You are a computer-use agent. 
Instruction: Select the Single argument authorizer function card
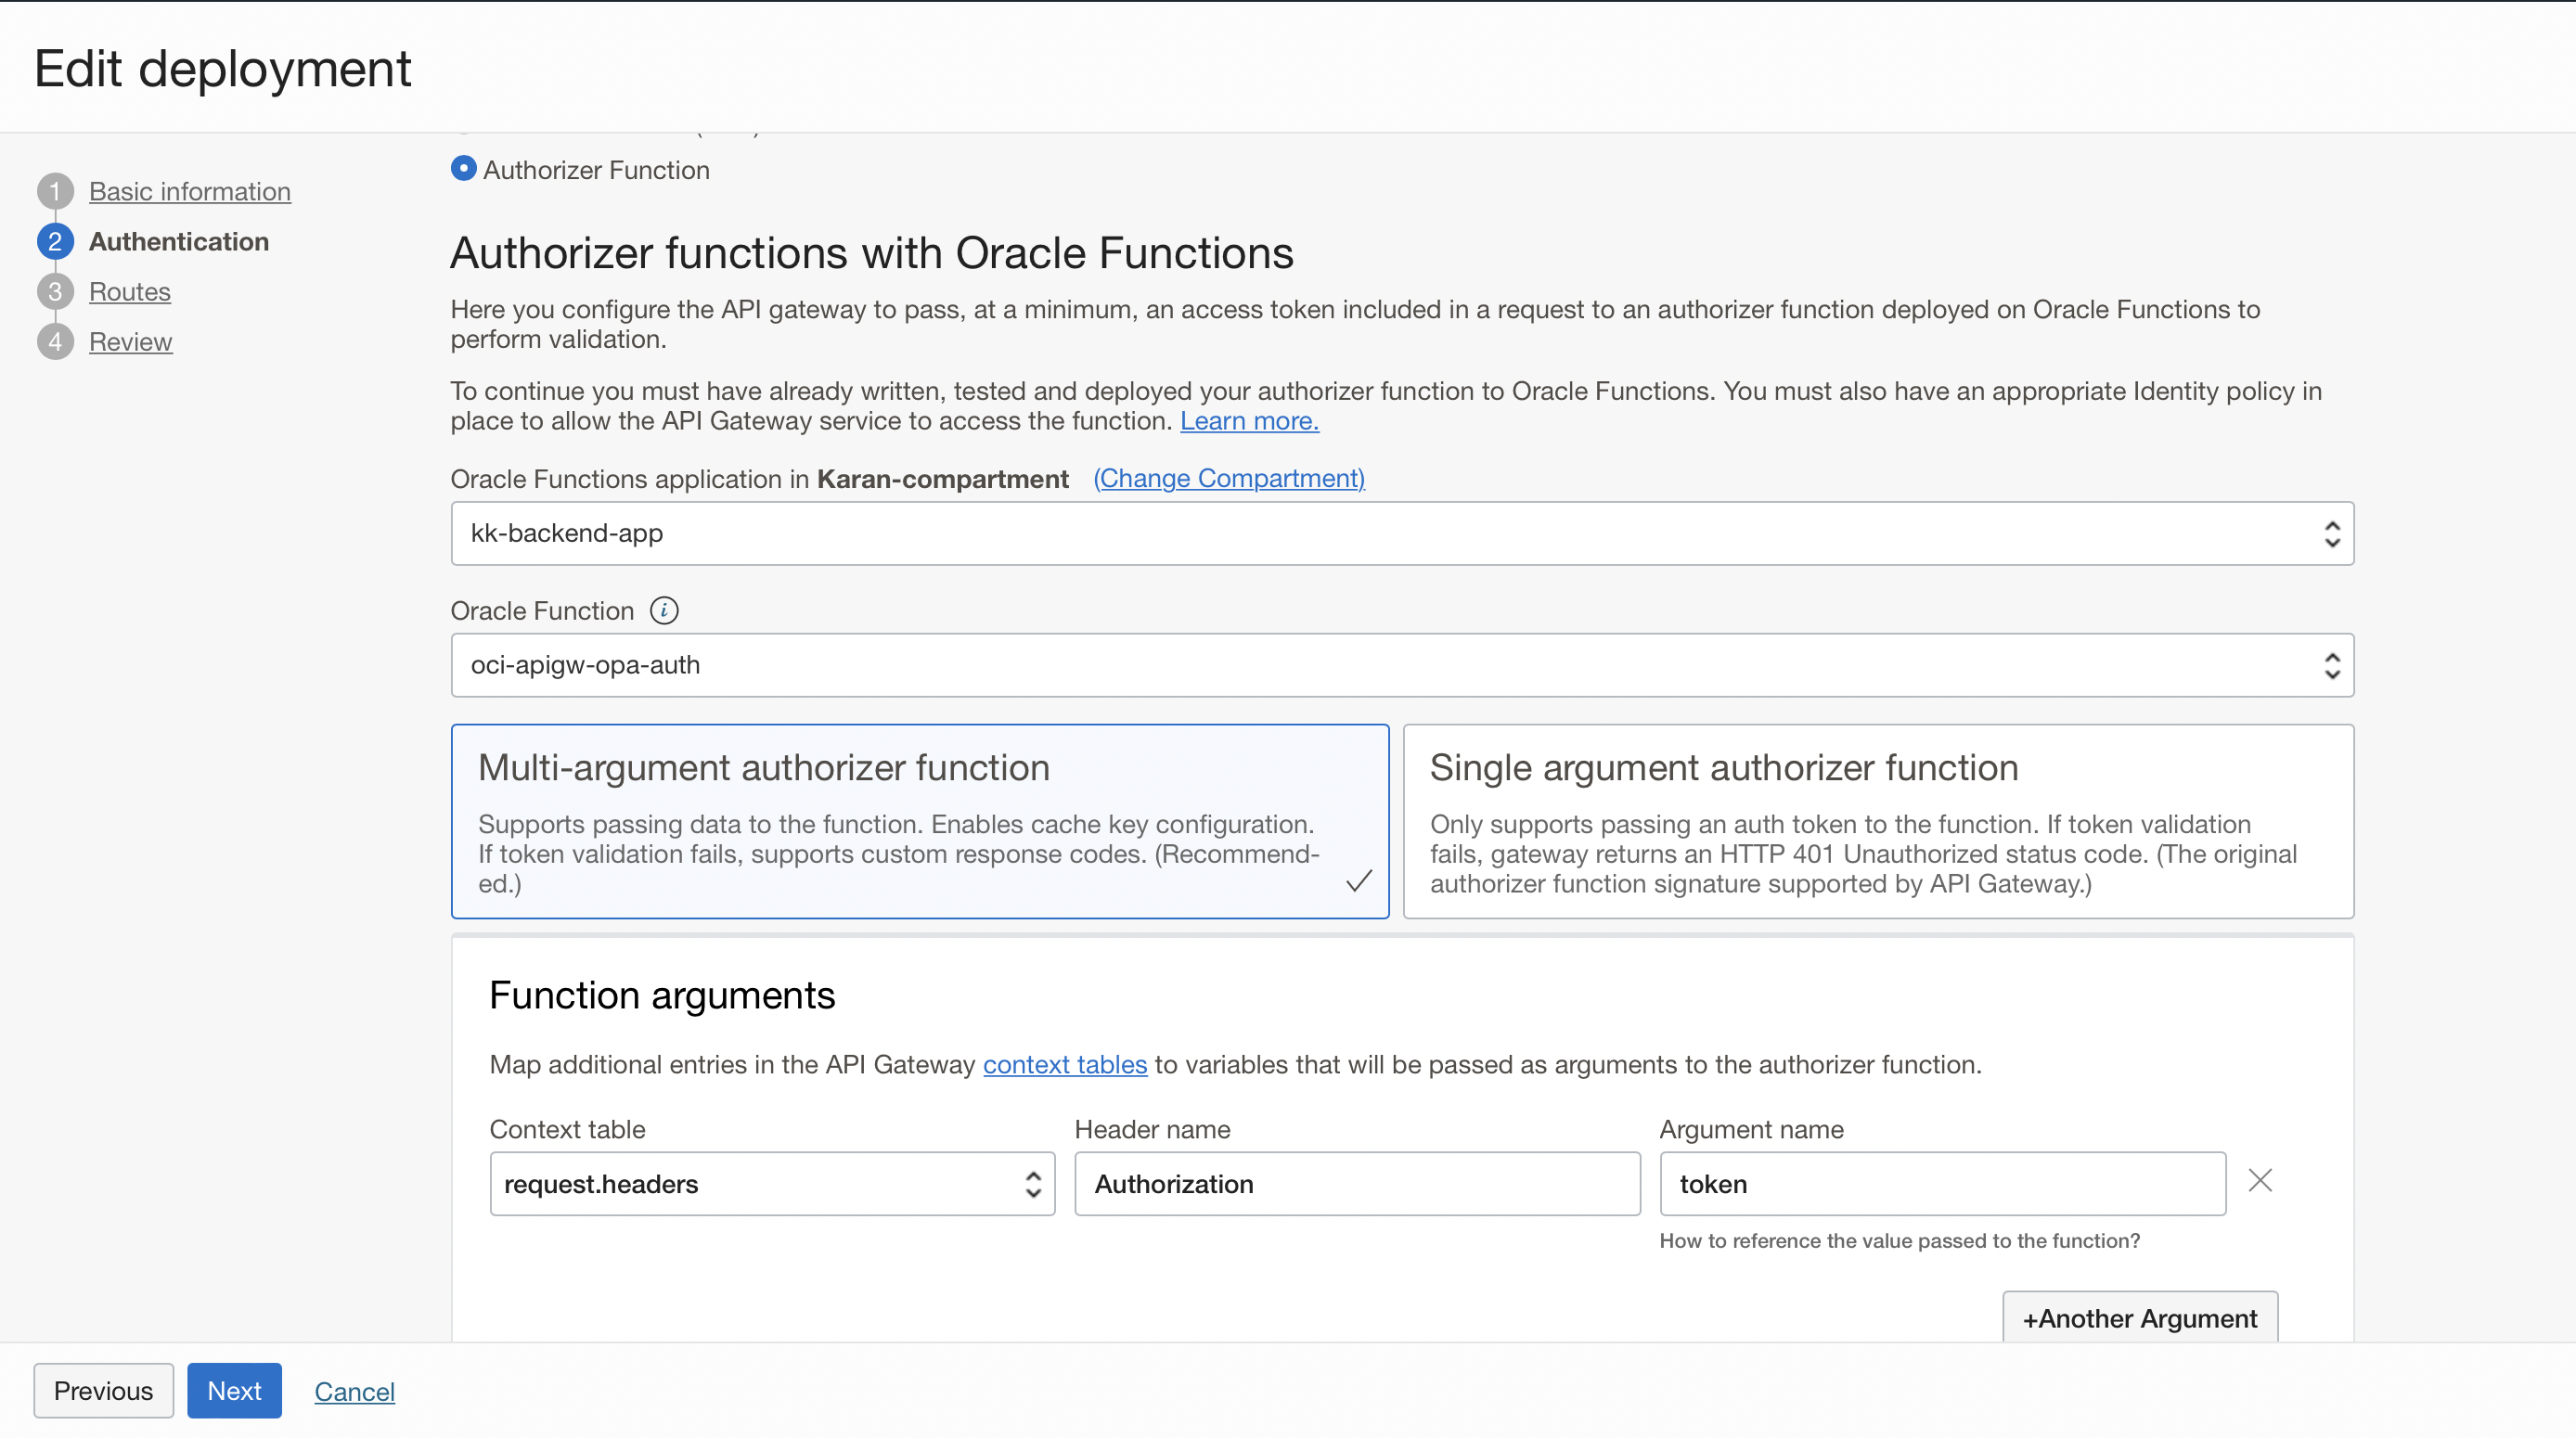coord(1878,822)
